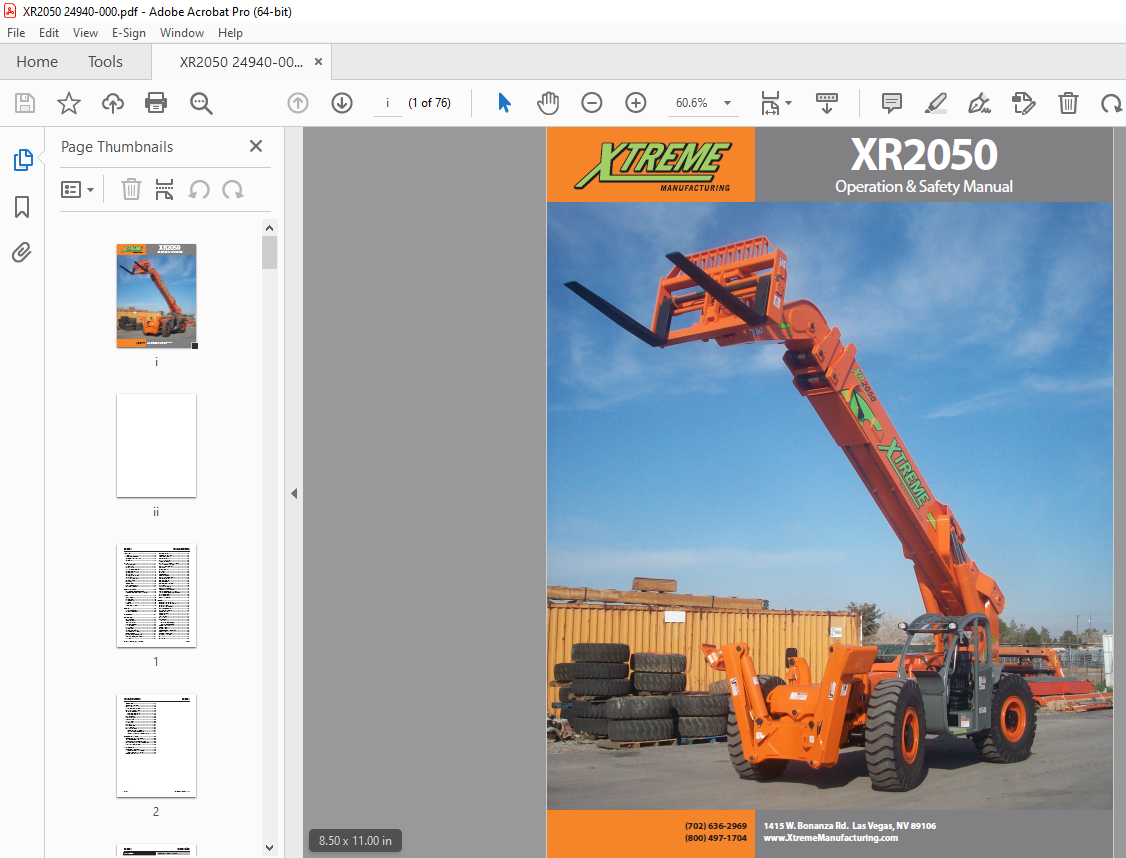Zoom in with plus button
The width and height of the screenshot is (1126, 858).
636,103
